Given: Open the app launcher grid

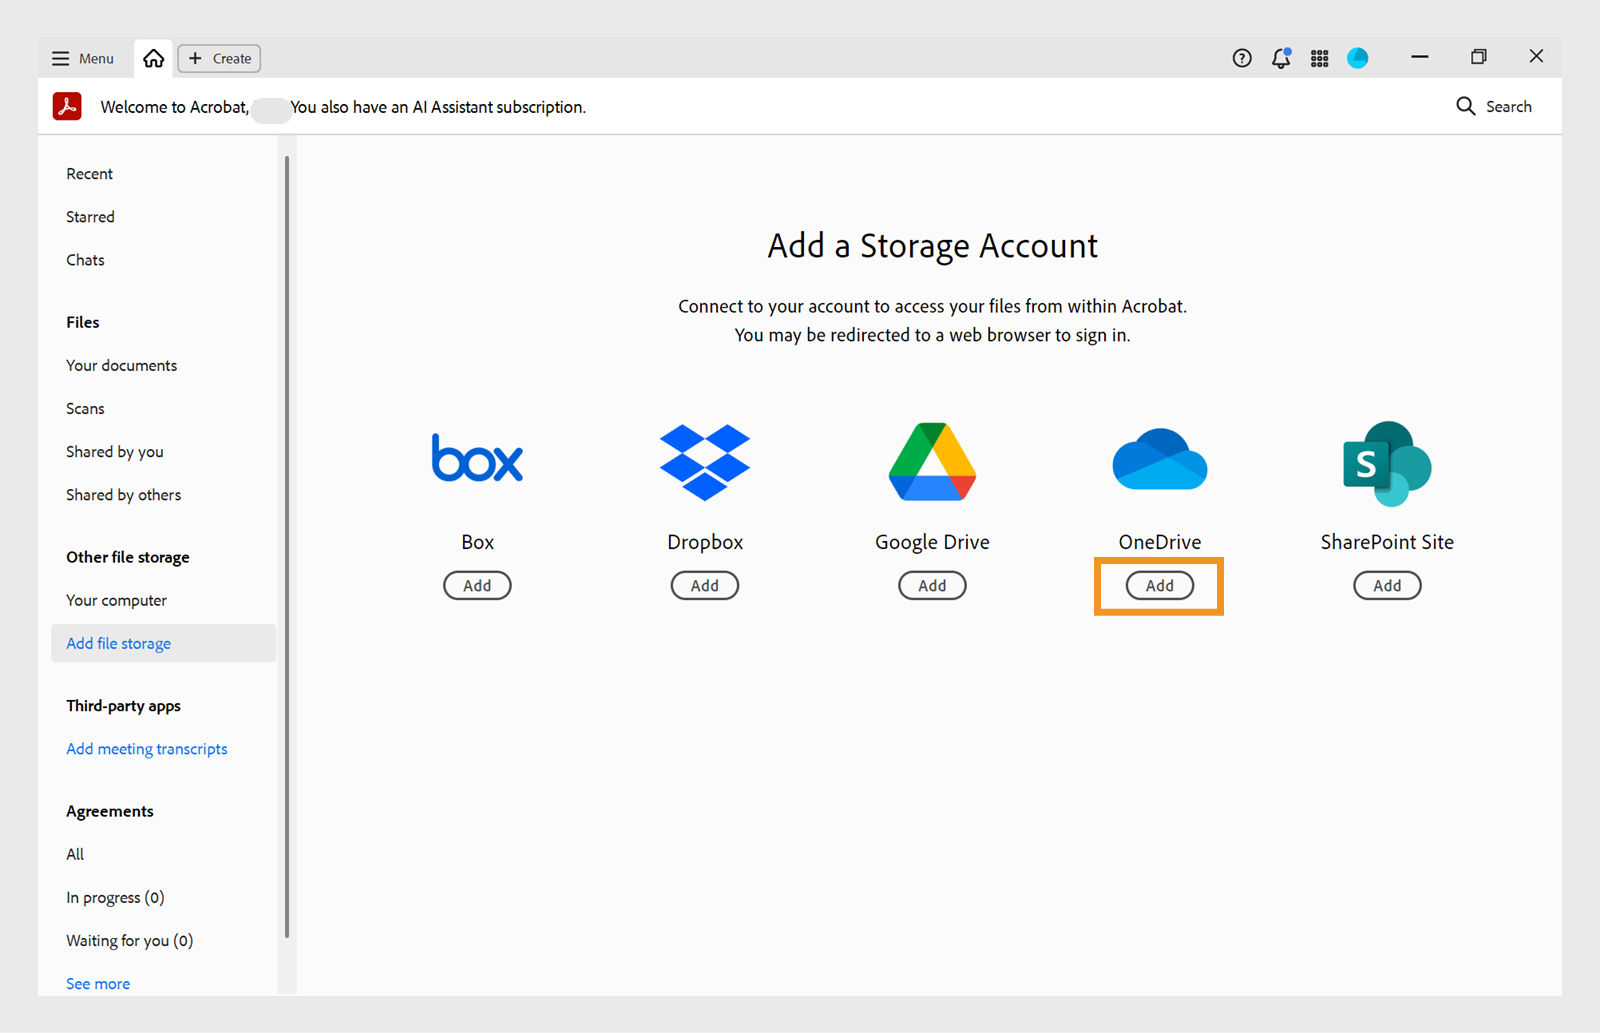Looking at the screenshot, I should [x=1319, y=58].
